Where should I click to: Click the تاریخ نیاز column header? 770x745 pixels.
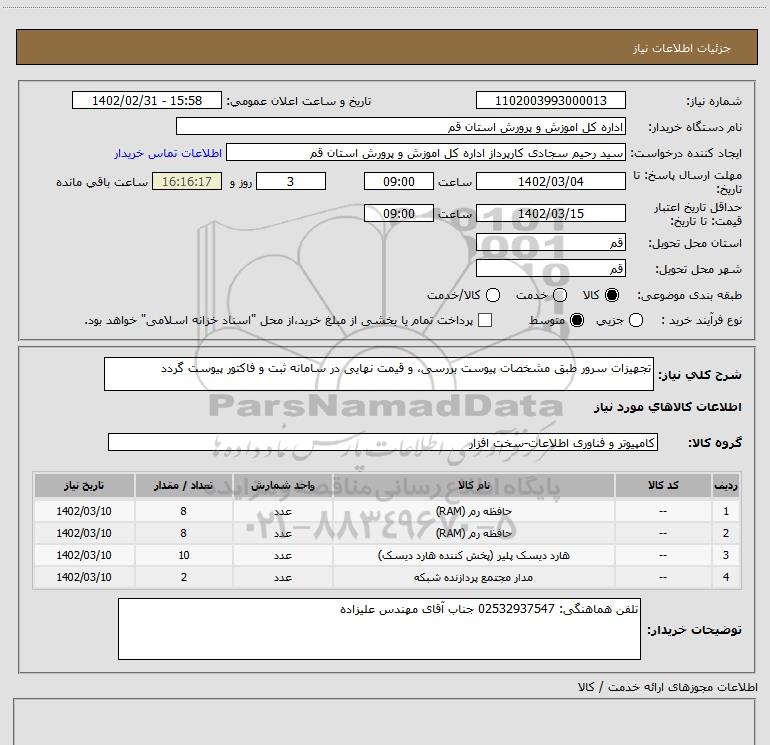[84, 486]
